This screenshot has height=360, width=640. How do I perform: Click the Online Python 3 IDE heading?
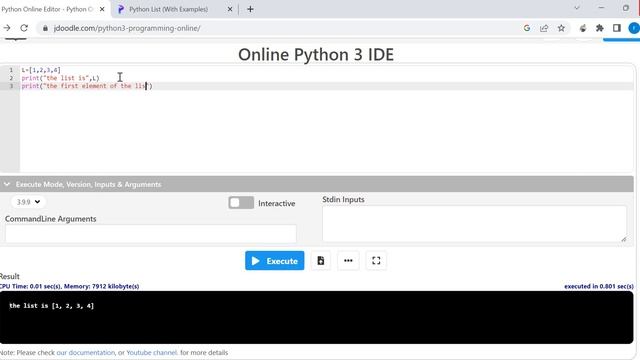(316, 55)
